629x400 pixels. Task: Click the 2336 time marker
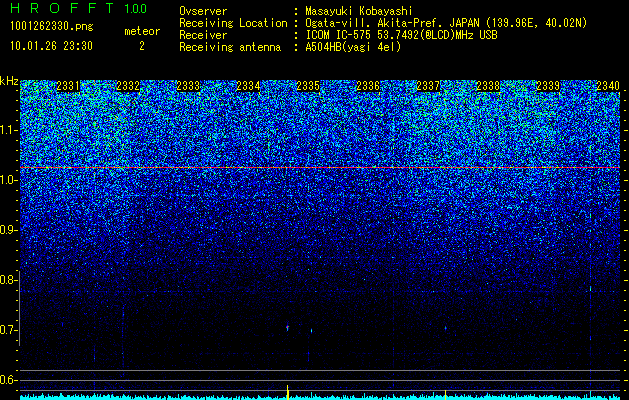(368, 86)
